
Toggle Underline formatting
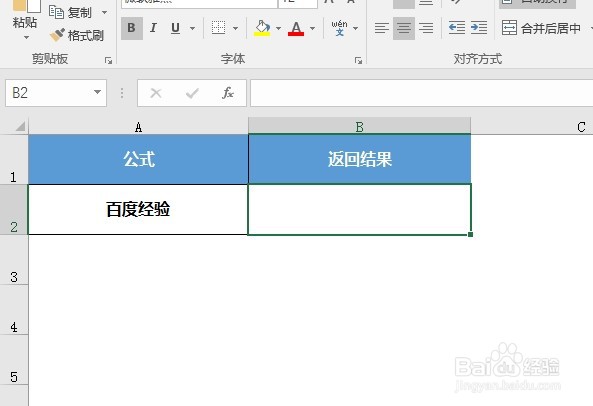(175, 28)
